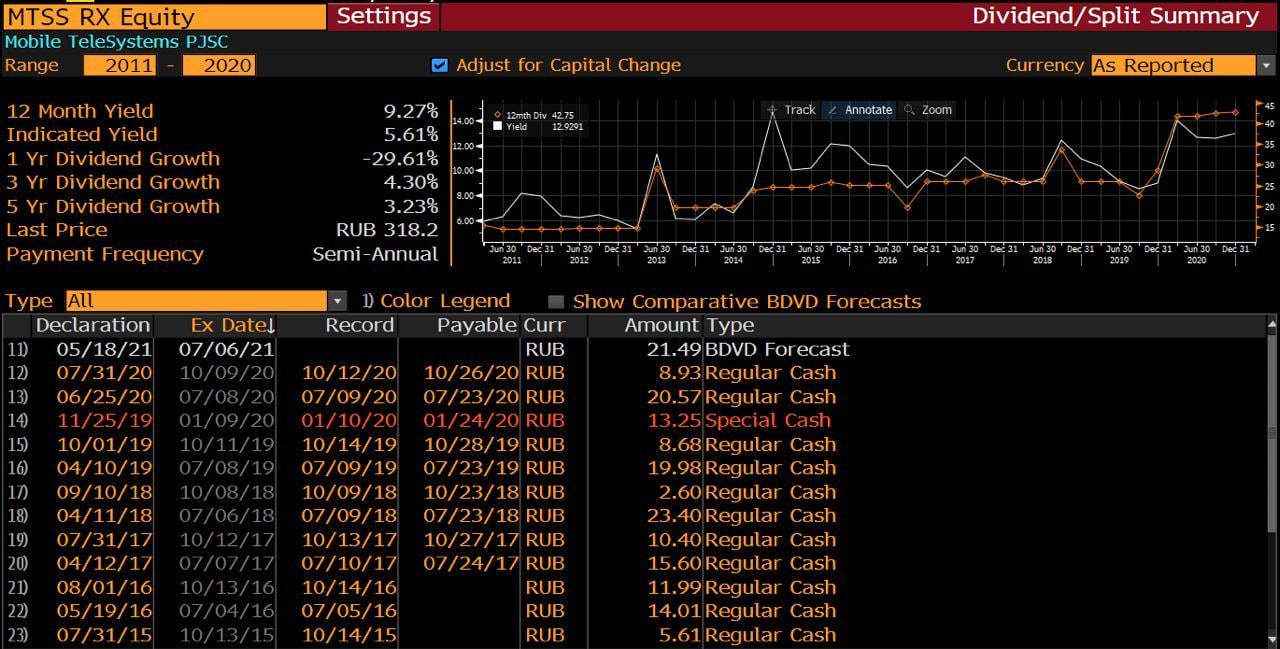This screenshot has width=1280, height=649.
Task: Select the BDVD Forecast row type
Action: point(777,349)
